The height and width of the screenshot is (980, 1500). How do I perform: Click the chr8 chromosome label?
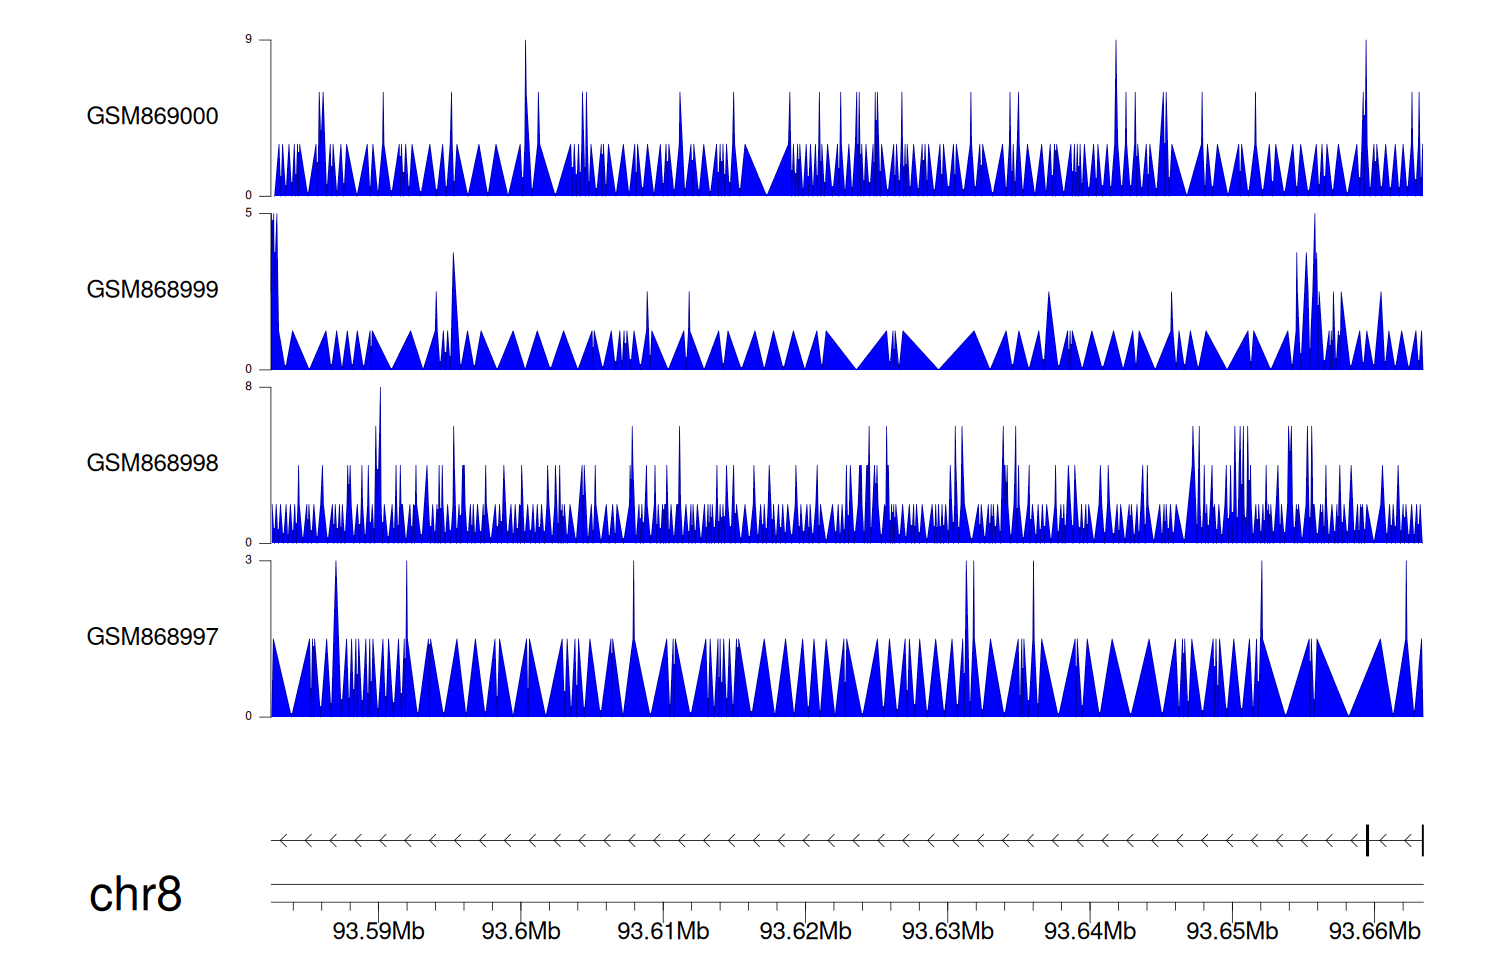tap(135, 894)
